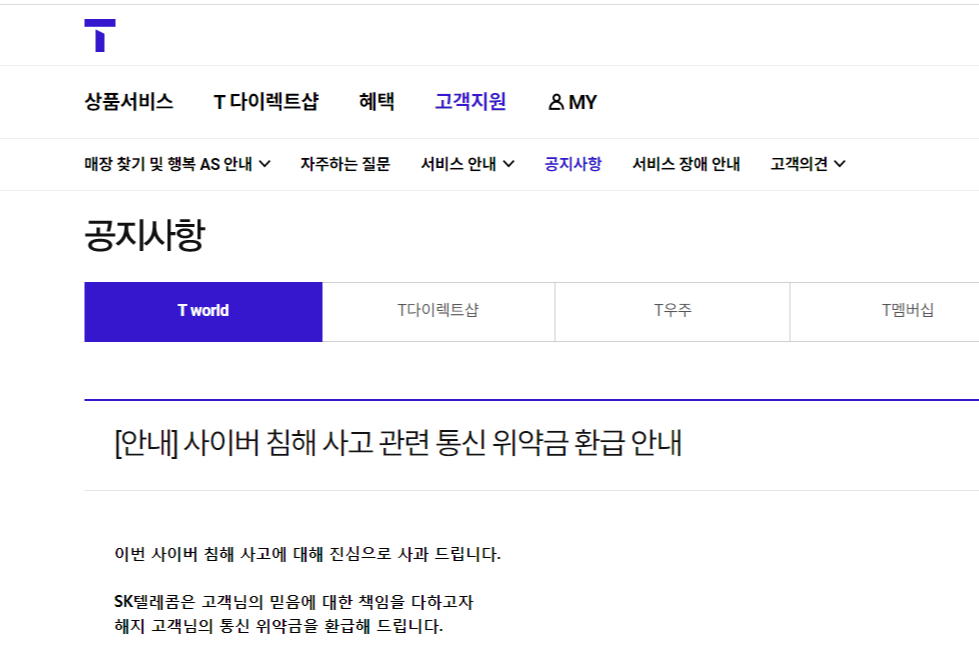Click the notice title 사이버 침해 사고 관련 통신 위약금 환급 안내

398,443
